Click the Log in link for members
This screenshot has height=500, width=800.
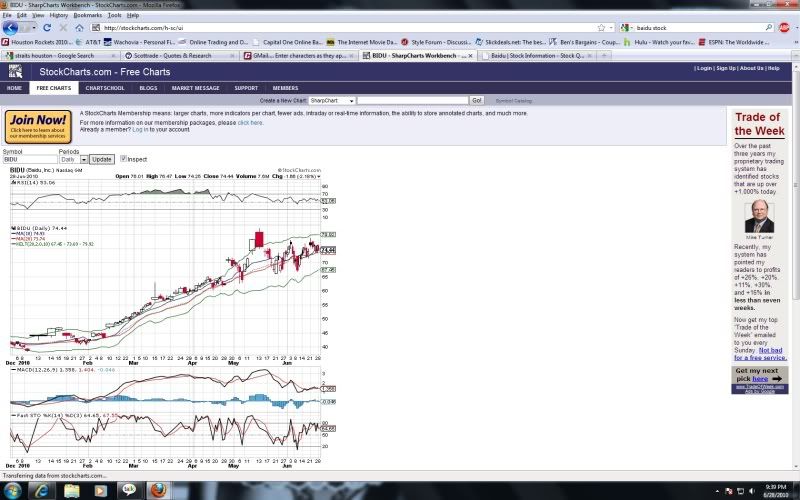coord(140,130)
